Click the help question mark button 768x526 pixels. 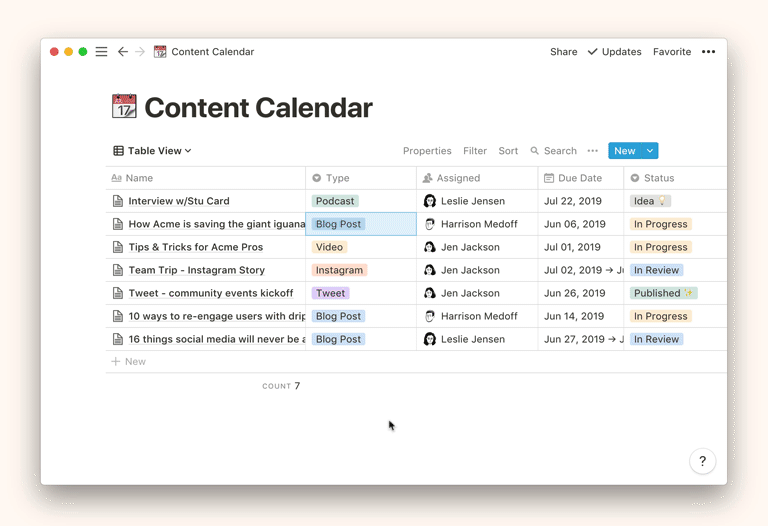[702, 461]
